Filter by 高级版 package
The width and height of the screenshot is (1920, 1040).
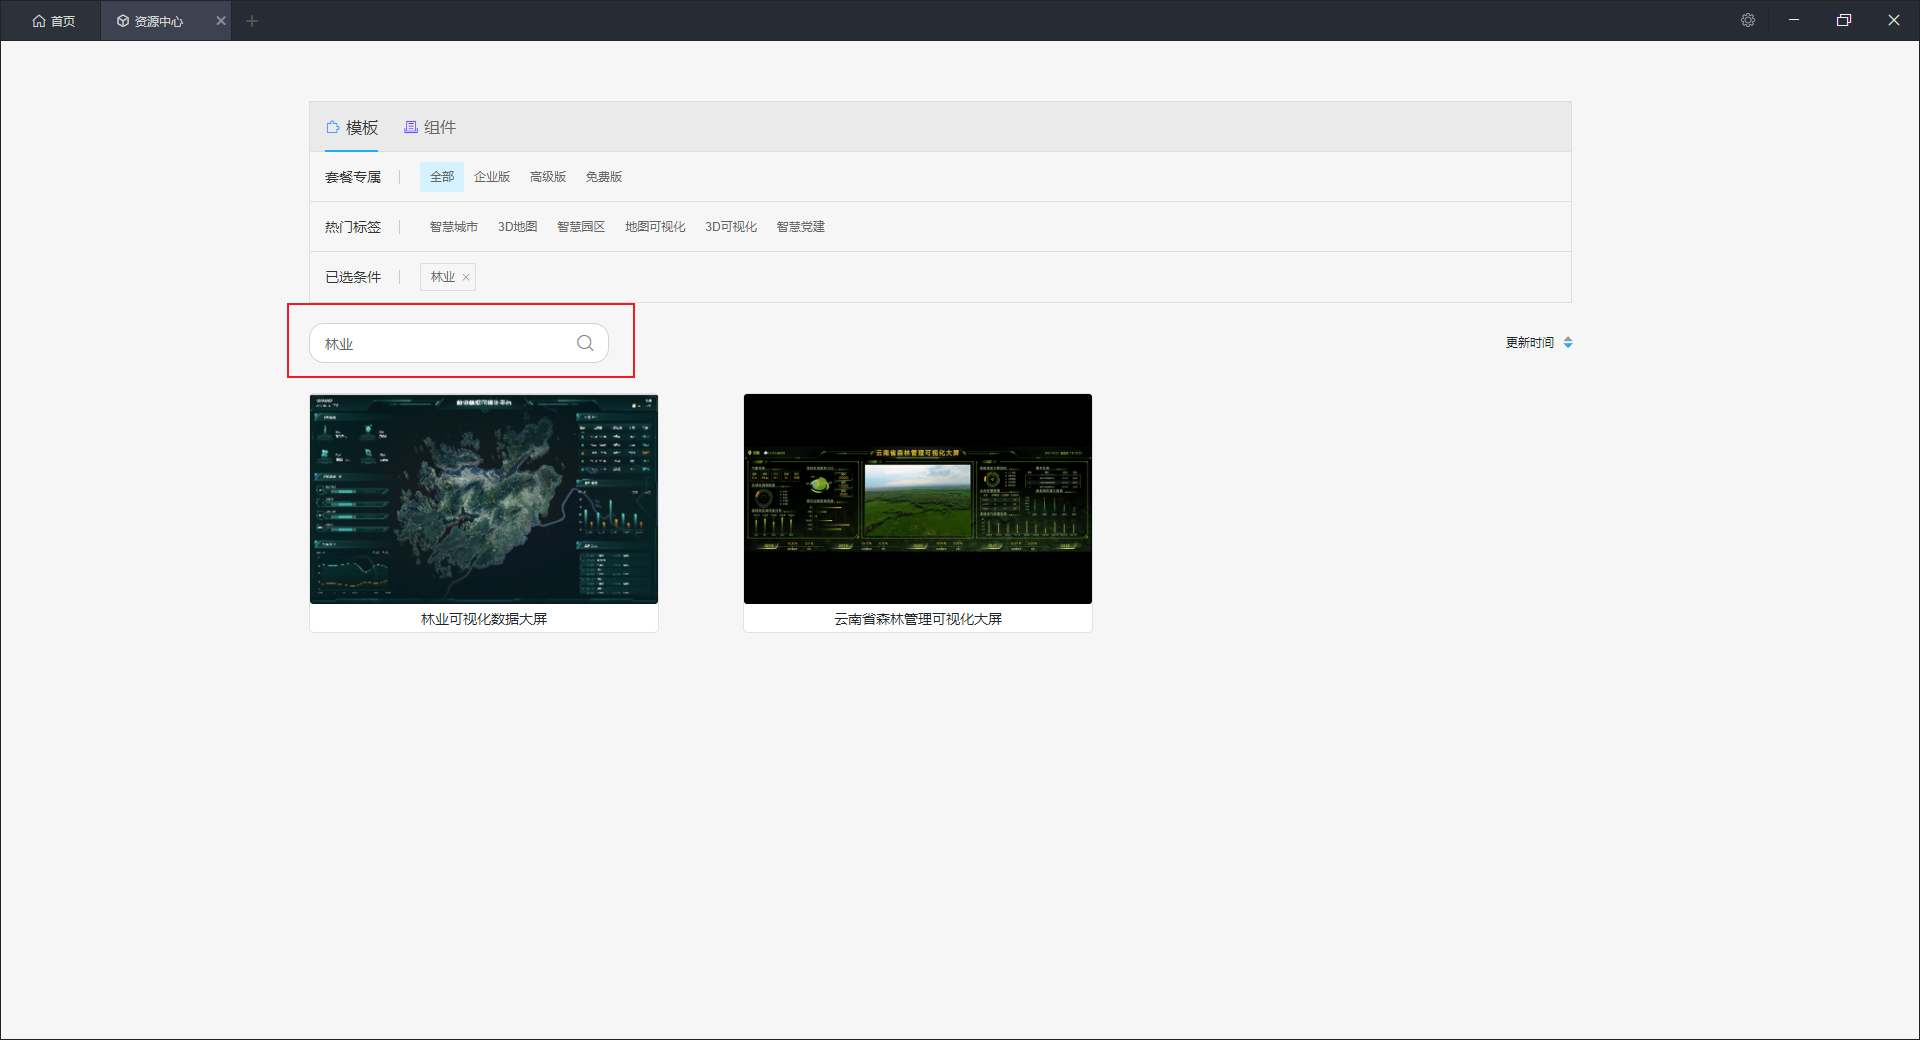coord(548,177)
